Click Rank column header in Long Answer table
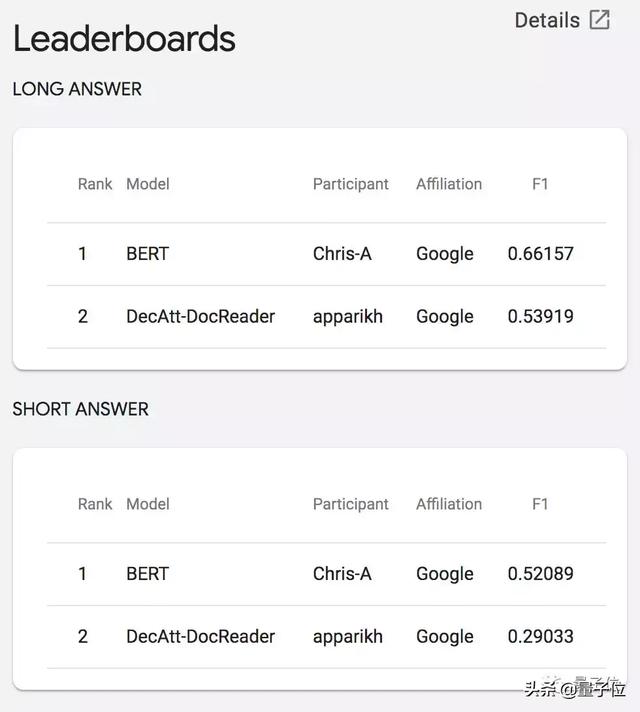 point(95,184)
